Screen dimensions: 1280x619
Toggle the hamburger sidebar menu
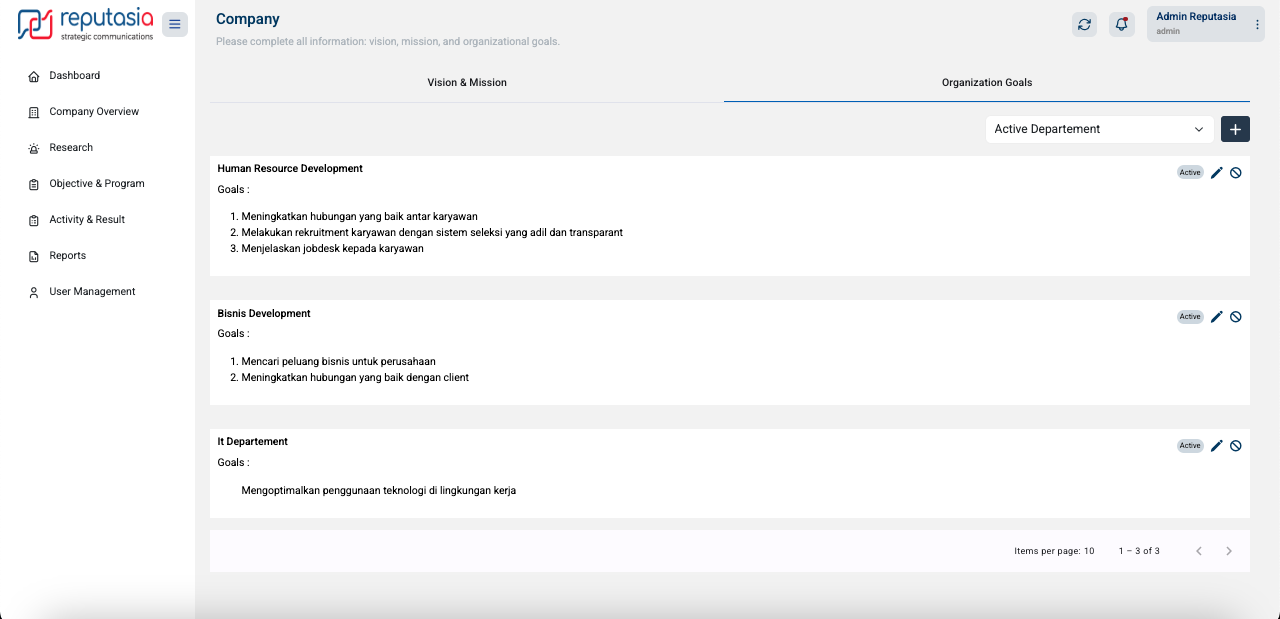tap(175, 25)
